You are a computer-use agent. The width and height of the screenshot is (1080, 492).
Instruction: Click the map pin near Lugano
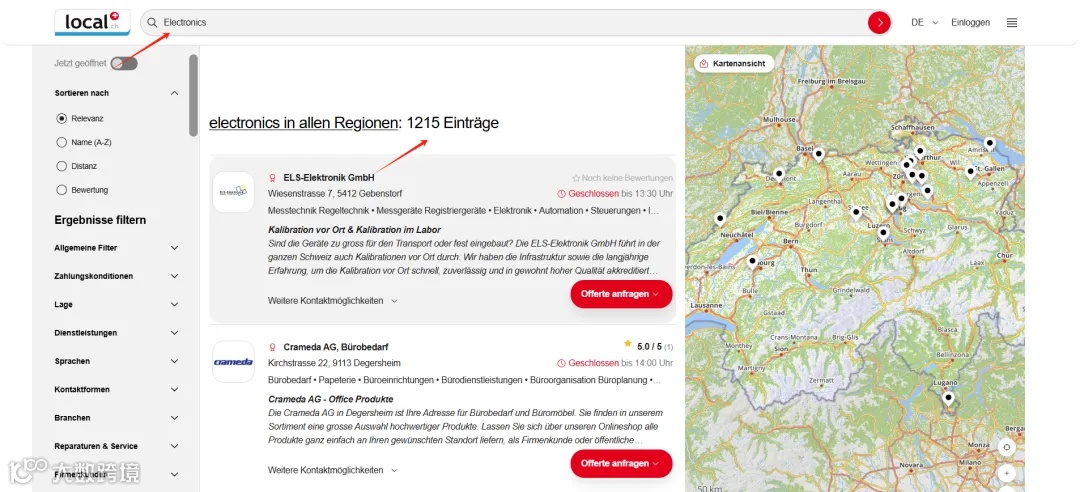pos(948,398)
